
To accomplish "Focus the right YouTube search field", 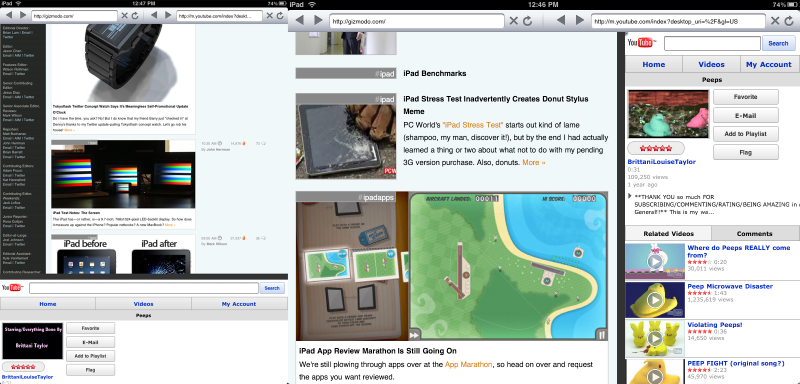I will [x=712, y=43].
